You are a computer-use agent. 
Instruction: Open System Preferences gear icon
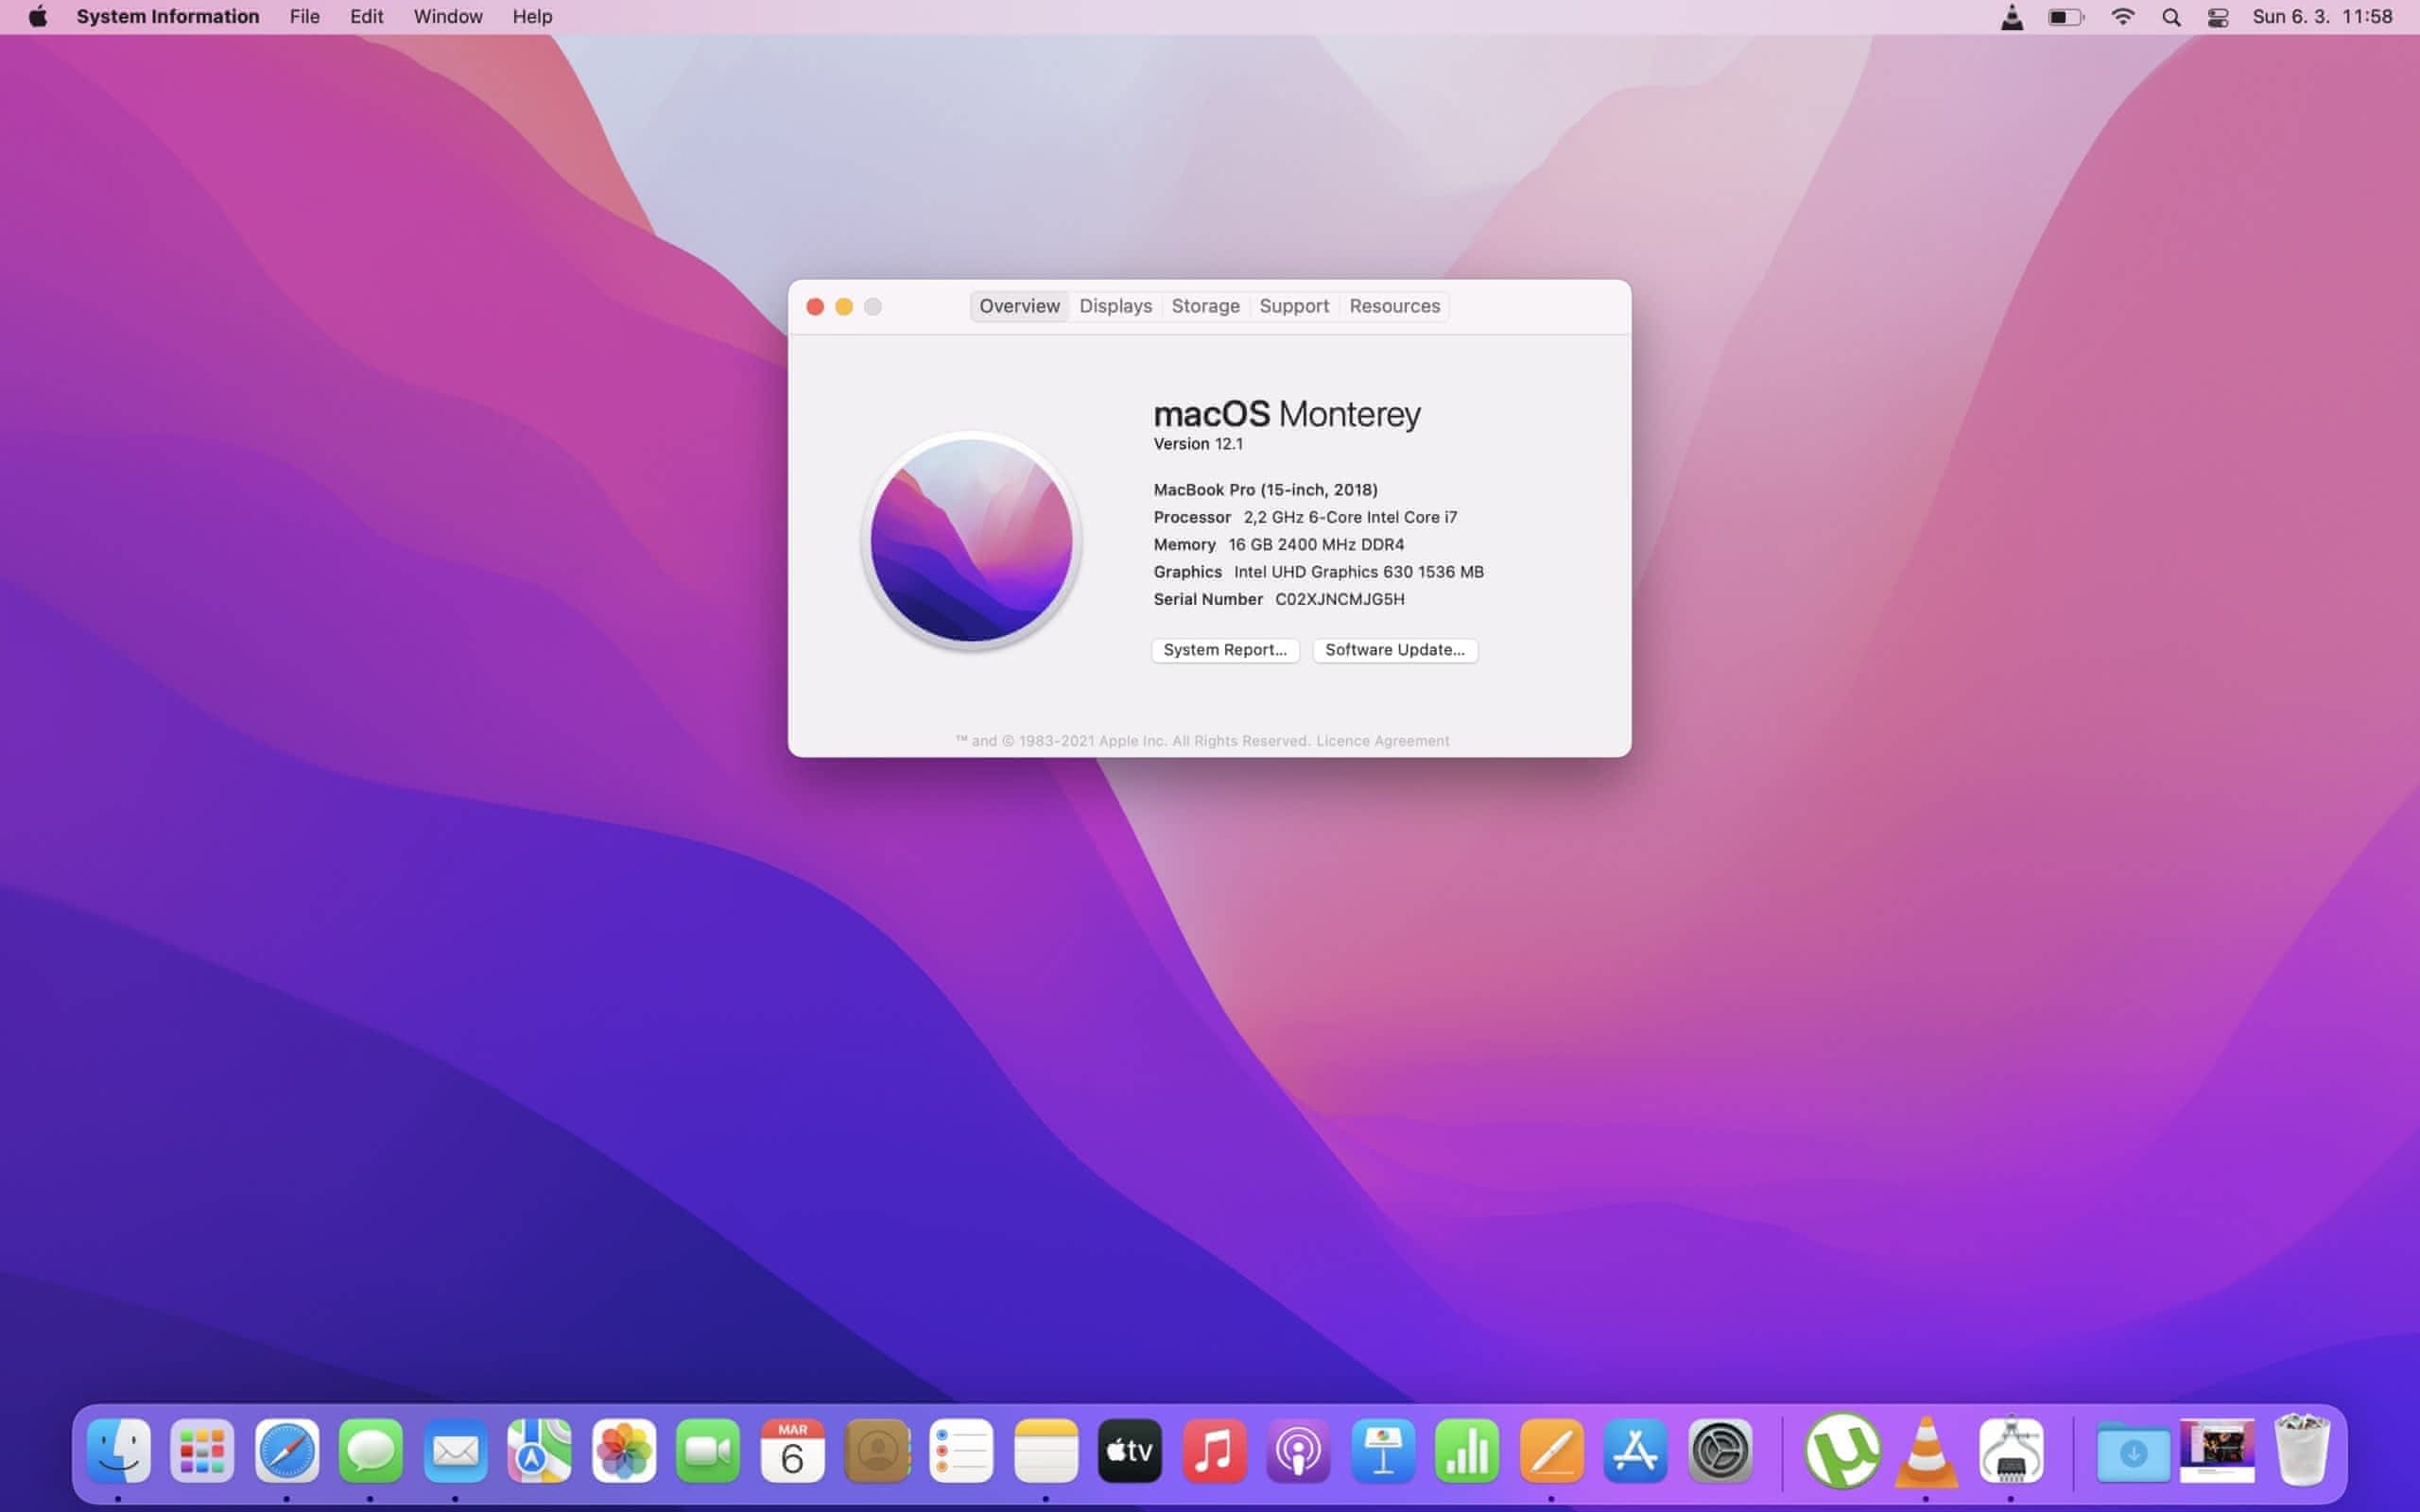point(1720,1451)
